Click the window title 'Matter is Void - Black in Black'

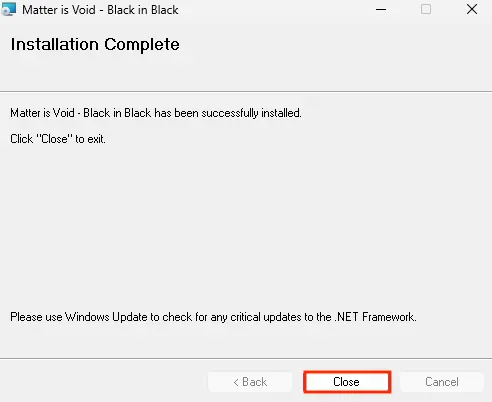tap(100, 10)
